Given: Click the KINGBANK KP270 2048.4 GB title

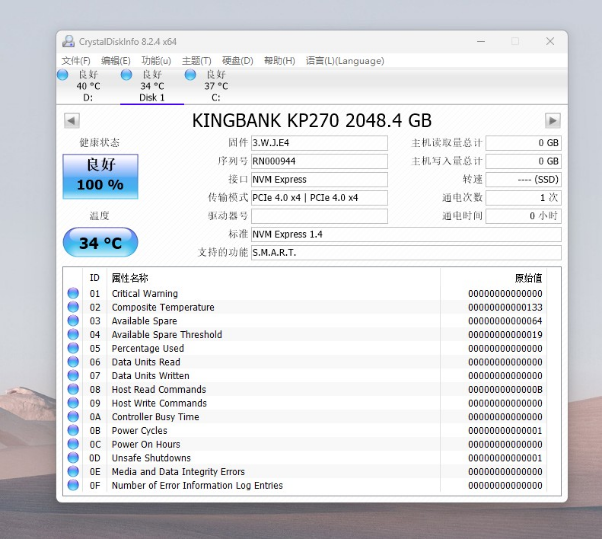Looking at the screenshot, I should coord(312,121).
